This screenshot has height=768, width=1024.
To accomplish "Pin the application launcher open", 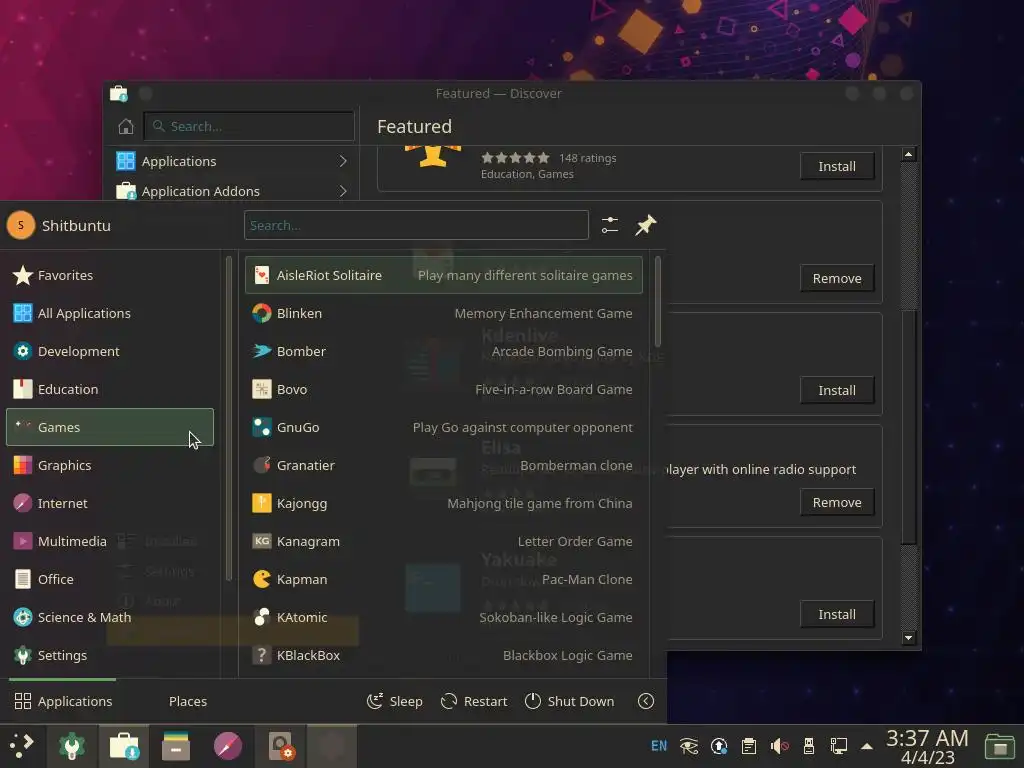I will [x=646, y=225].
